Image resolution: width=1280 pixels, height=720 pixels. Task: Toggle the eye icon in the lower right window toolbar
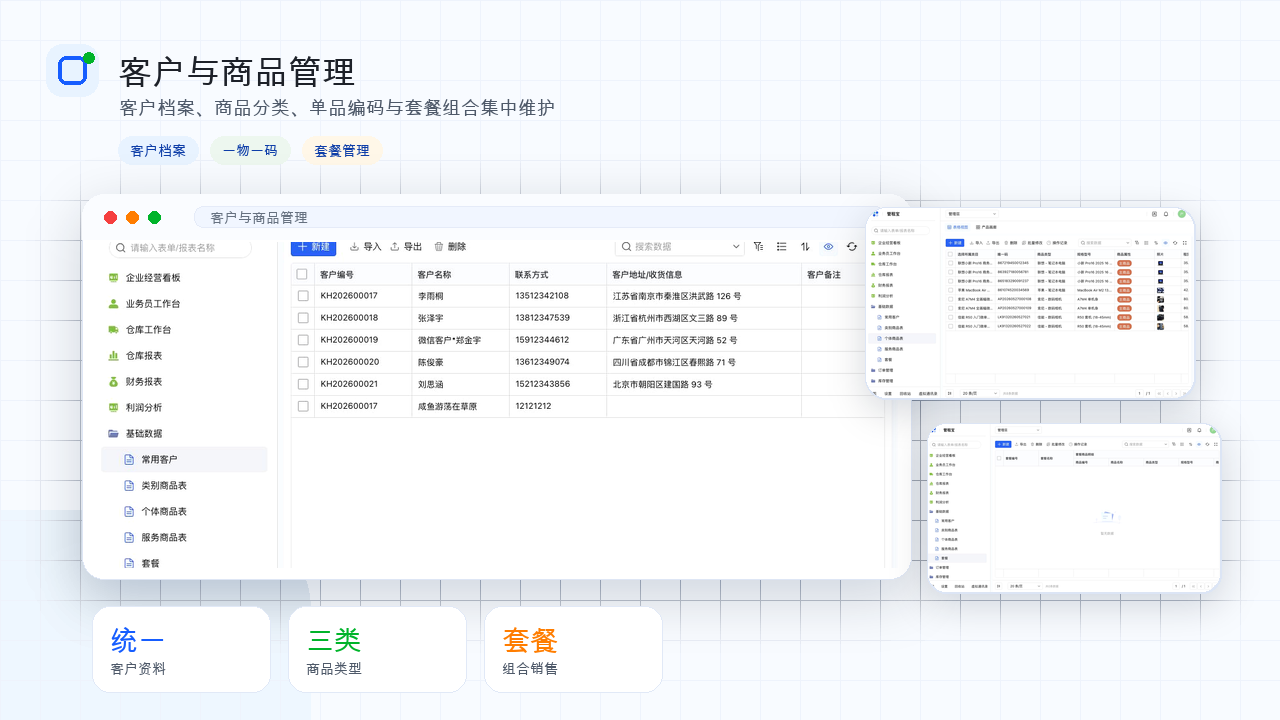tap(1199, 444)
